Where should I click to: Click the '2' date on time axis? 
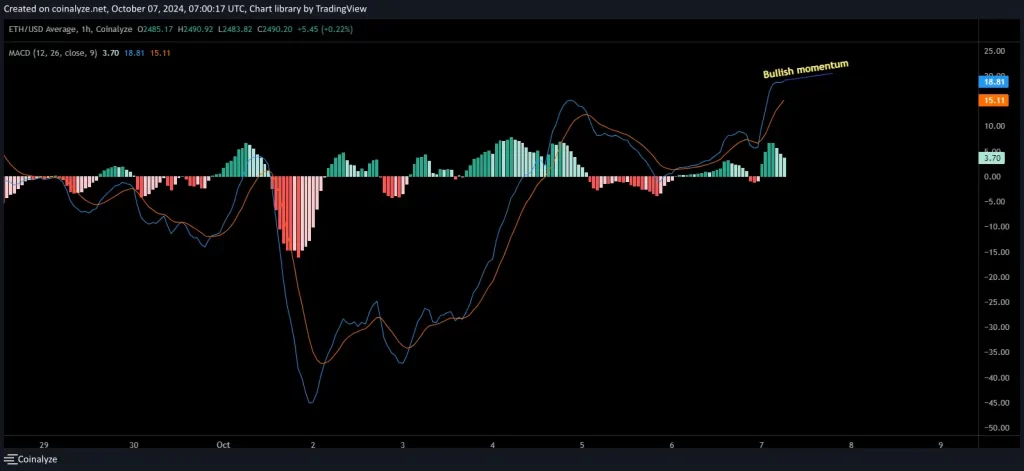point(313,444)
